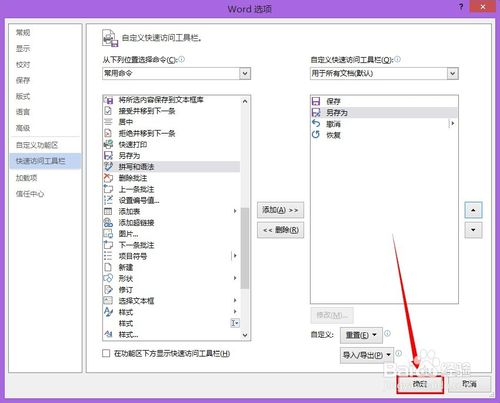Select the 撤消 undo arrow icon
The width and height of the screenshot is (500, 403).
[x=316, y=124]
